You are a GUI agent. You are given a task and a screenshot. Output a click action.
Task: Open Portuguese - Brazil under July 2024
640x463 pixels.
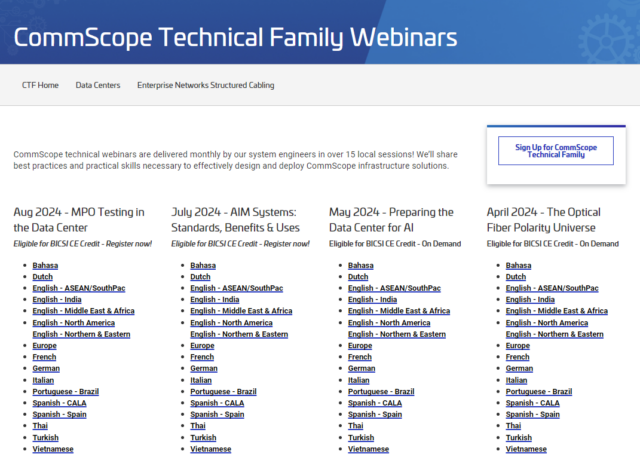(x=223, y=392)
